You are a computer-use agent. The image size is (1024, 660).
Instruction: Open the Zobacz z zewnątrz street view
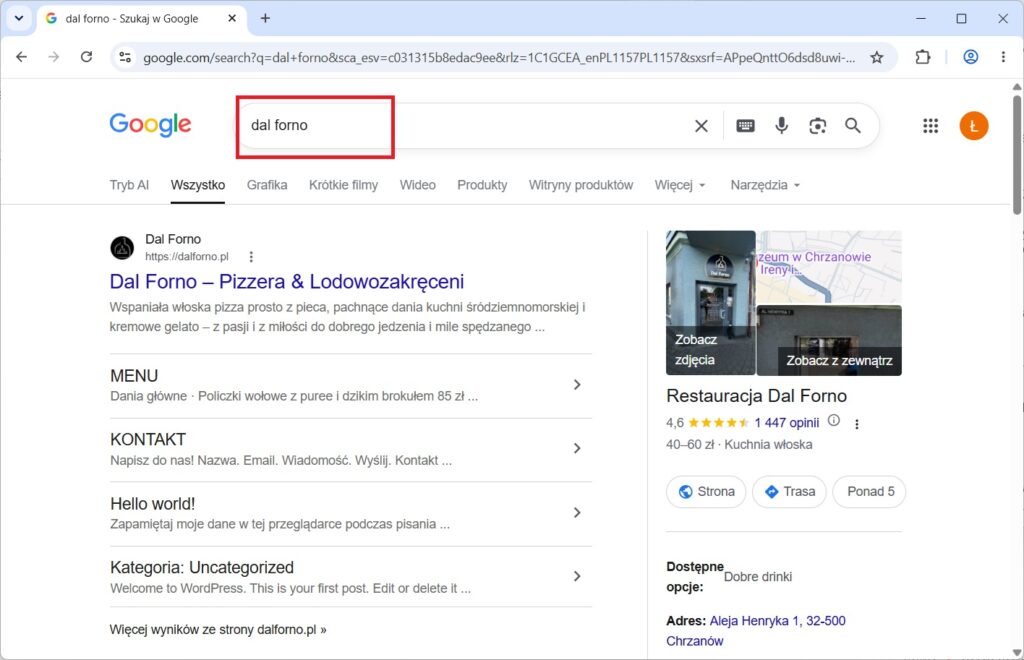click(829, 340)
